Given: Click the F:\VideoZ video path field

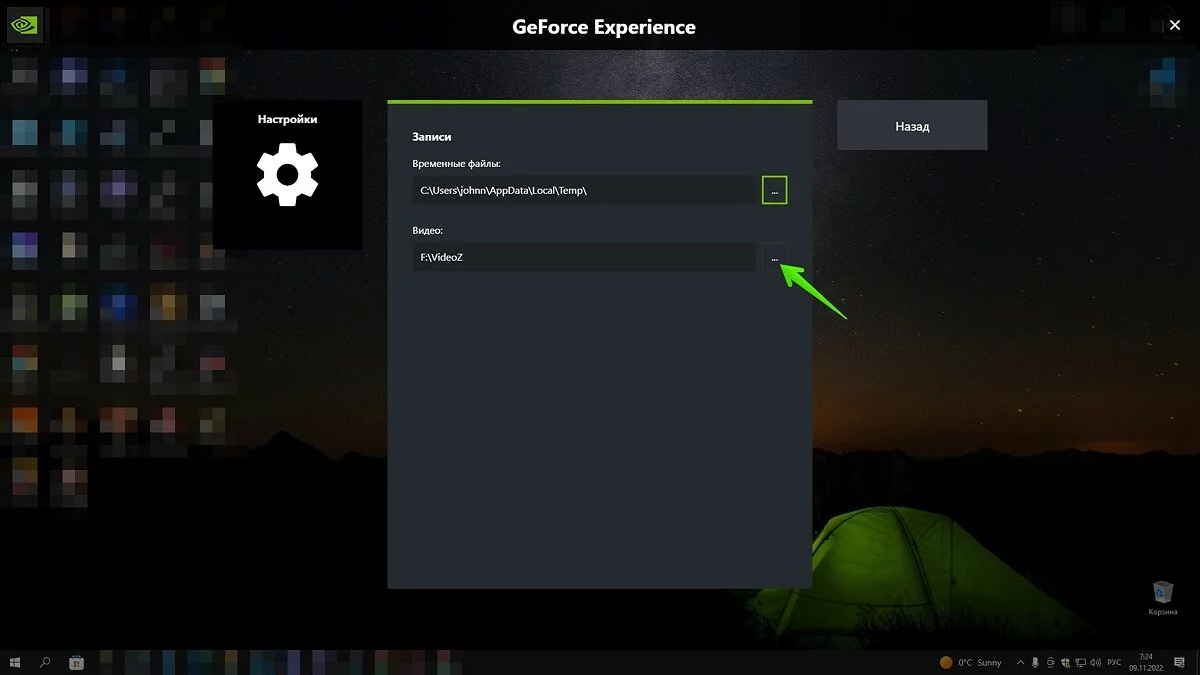Looking at the screenshot, I should [584, 258].
